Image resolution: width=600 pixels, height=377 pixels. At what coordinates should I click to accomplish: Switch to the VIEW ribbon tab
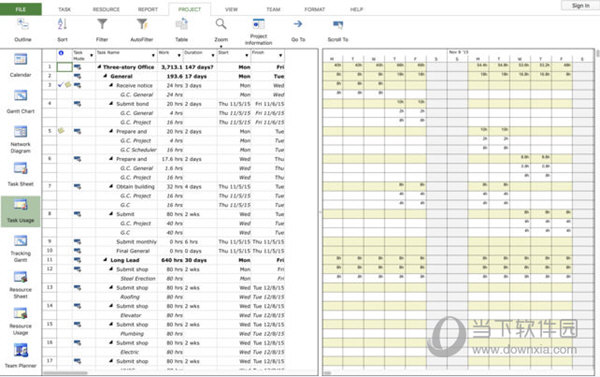point(231,9)
